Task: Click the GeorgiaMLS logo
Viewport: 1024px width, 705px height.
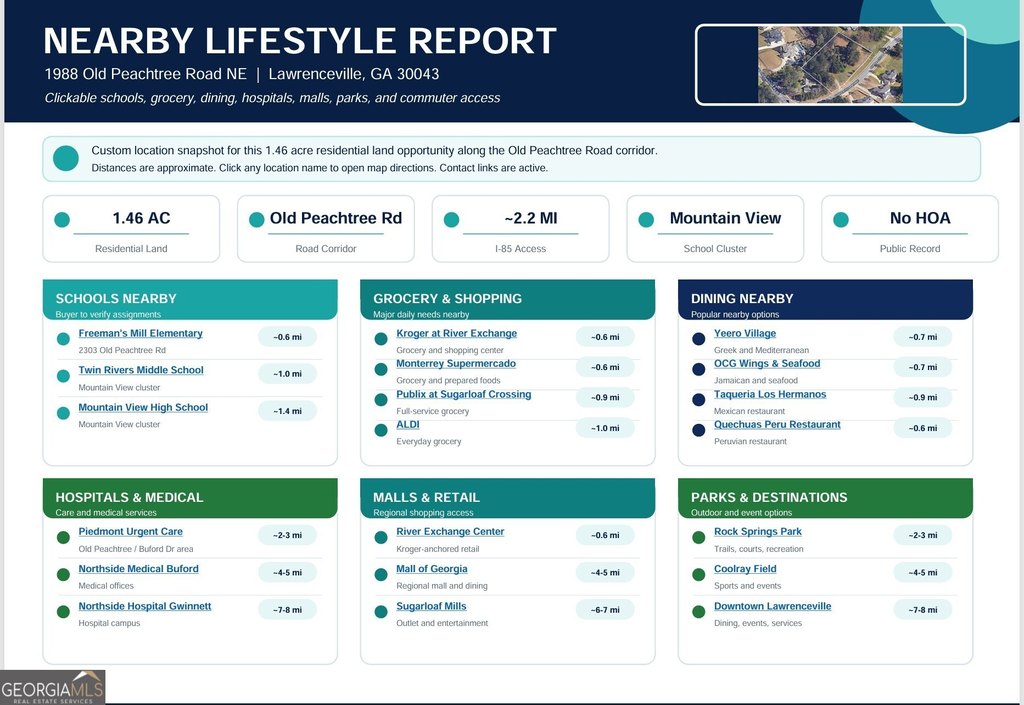Action: tap(53, 687)
